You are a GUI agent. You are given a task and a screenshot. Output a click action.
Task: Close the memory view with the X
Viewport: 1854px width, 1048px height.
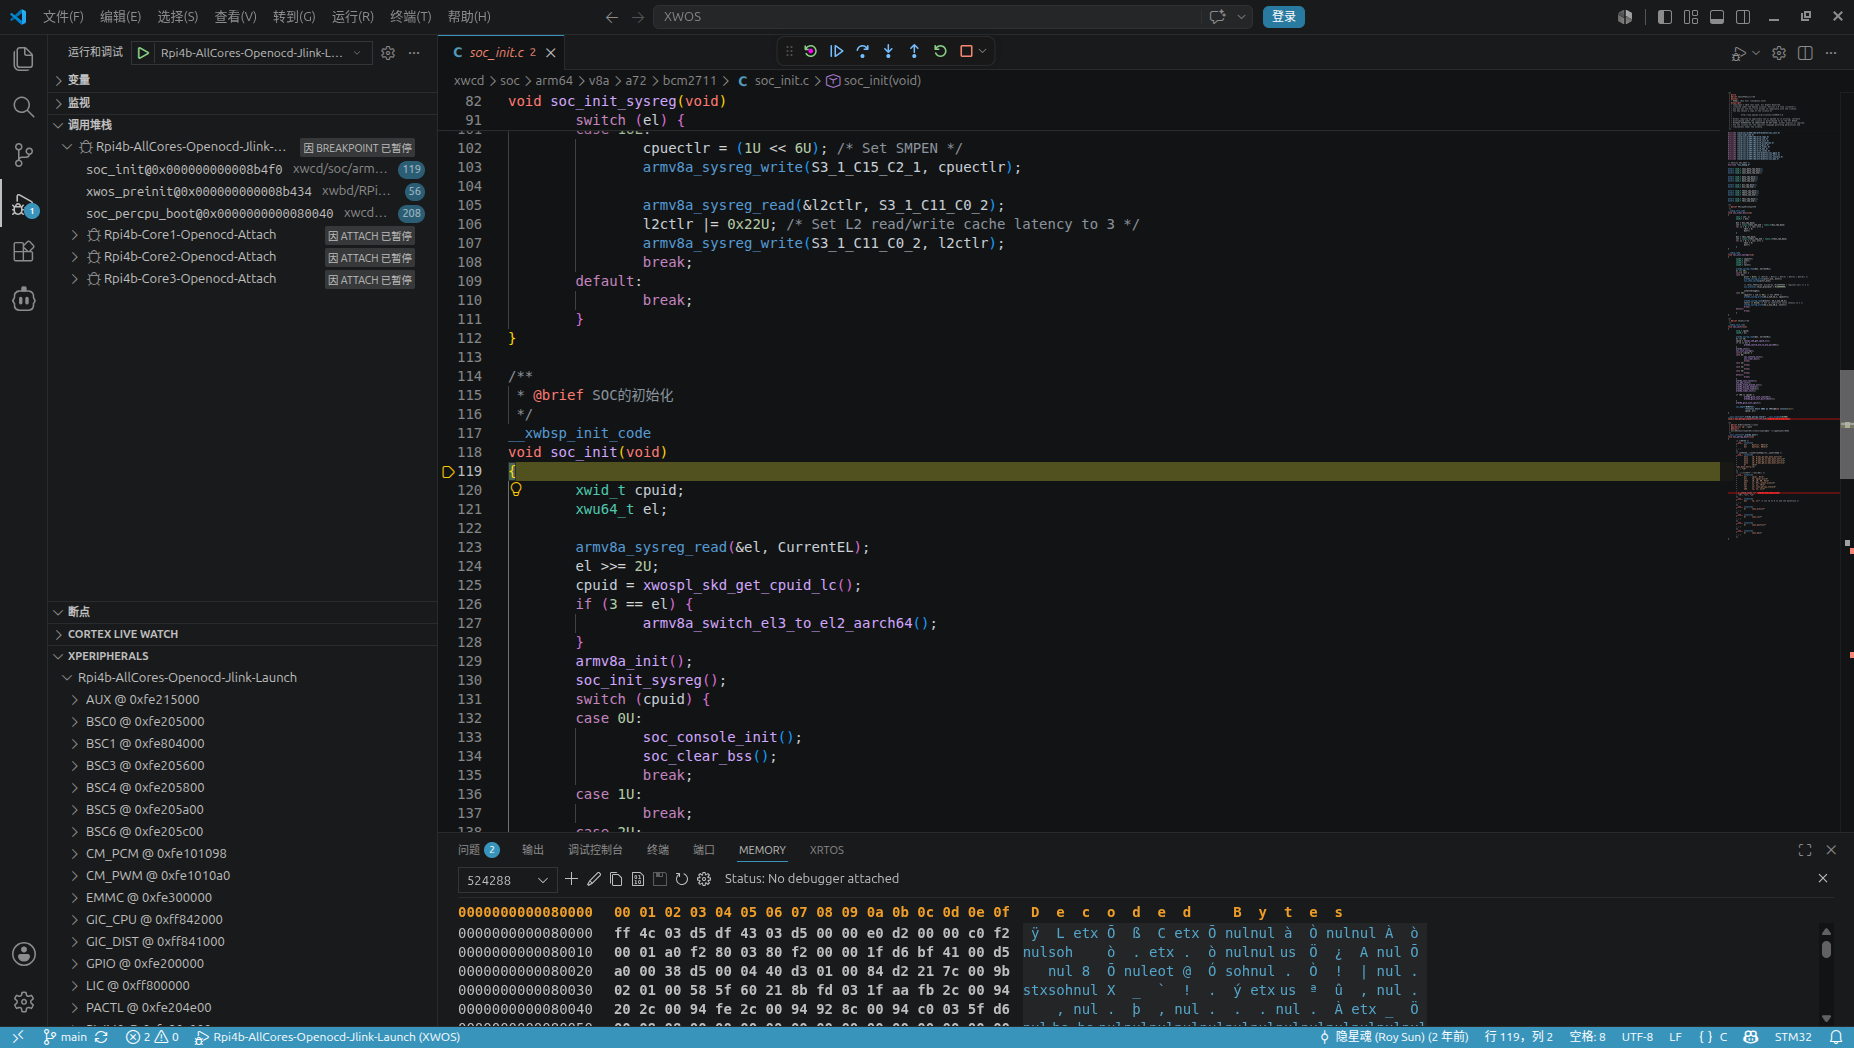point(1823,878)
